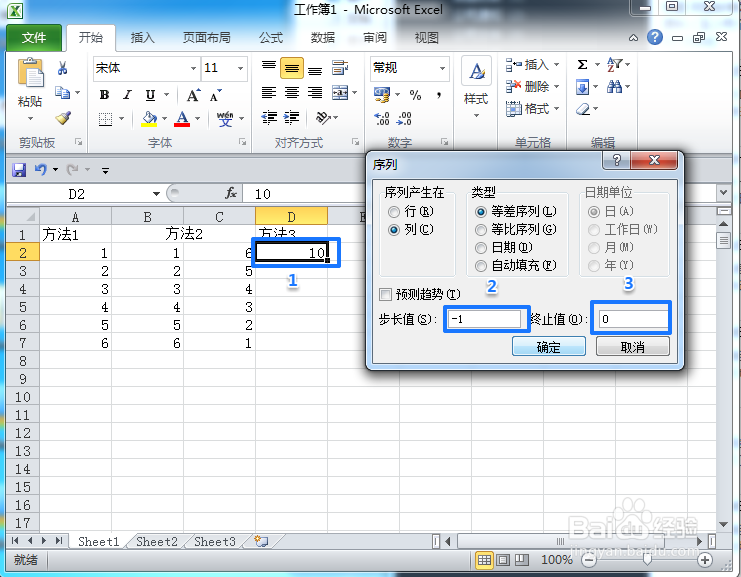
Task: Click the 步长值 step value field
Action: pos(485,319)
